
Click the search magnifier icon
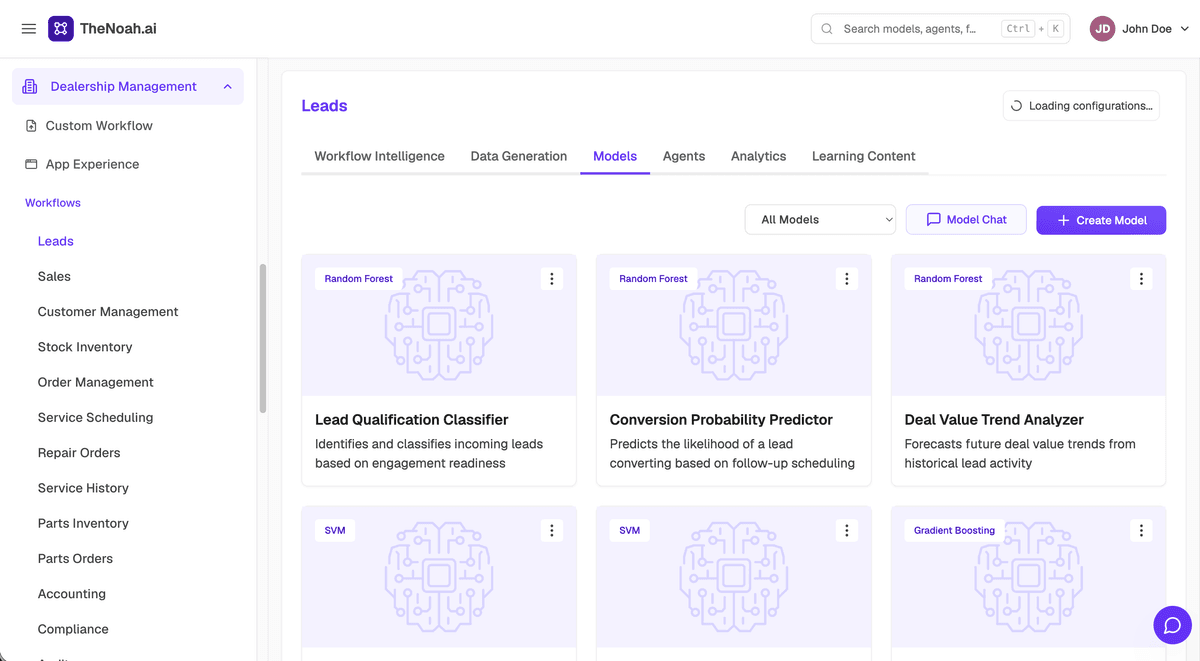[x=827, y=29]
